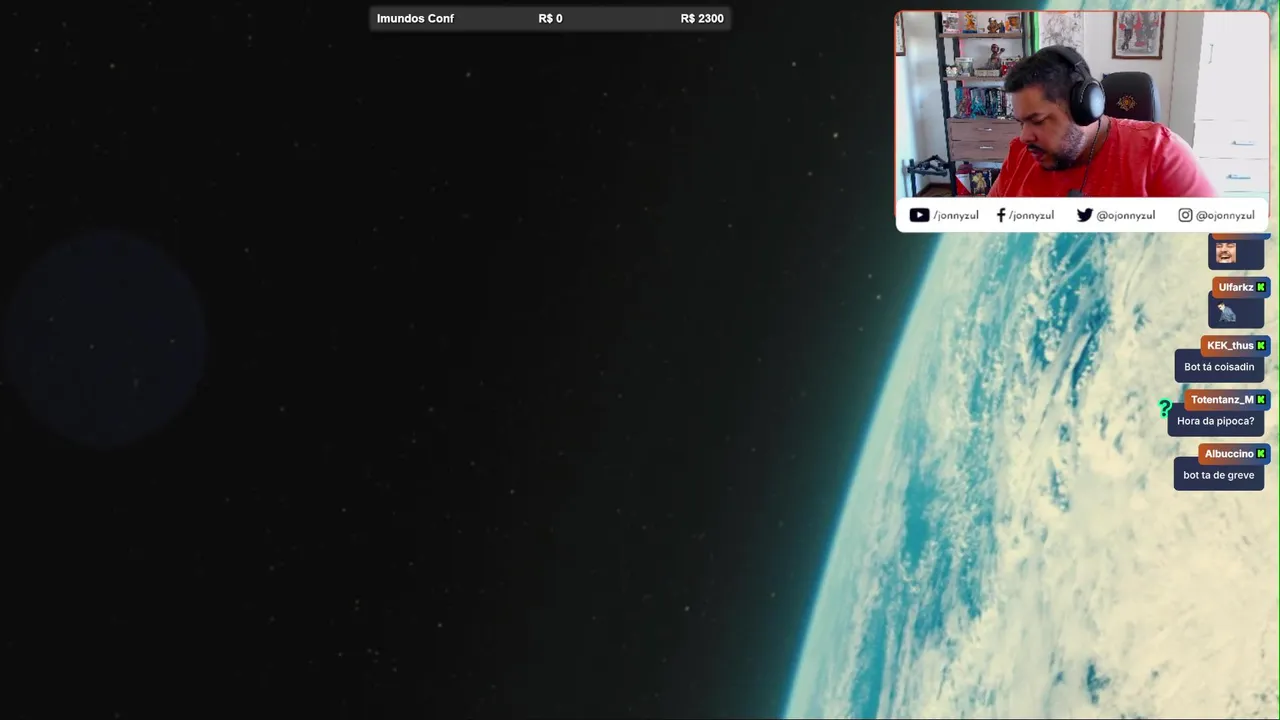Click the Facebook icon in social bar
Image resolution: width=1280 pixels, height=720 pixels.
coord(1001,215)
